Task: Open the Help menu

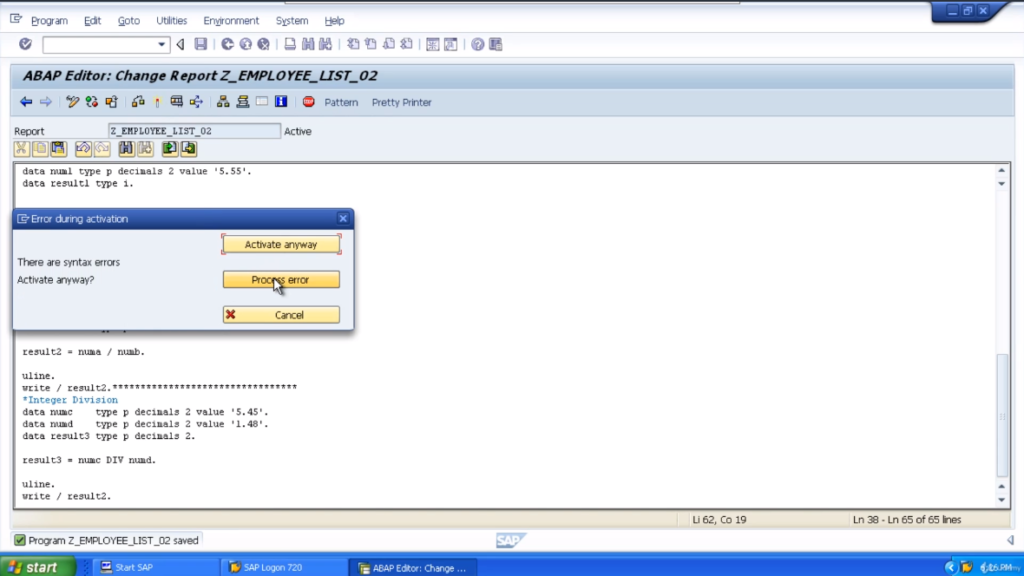Action: 334,21
